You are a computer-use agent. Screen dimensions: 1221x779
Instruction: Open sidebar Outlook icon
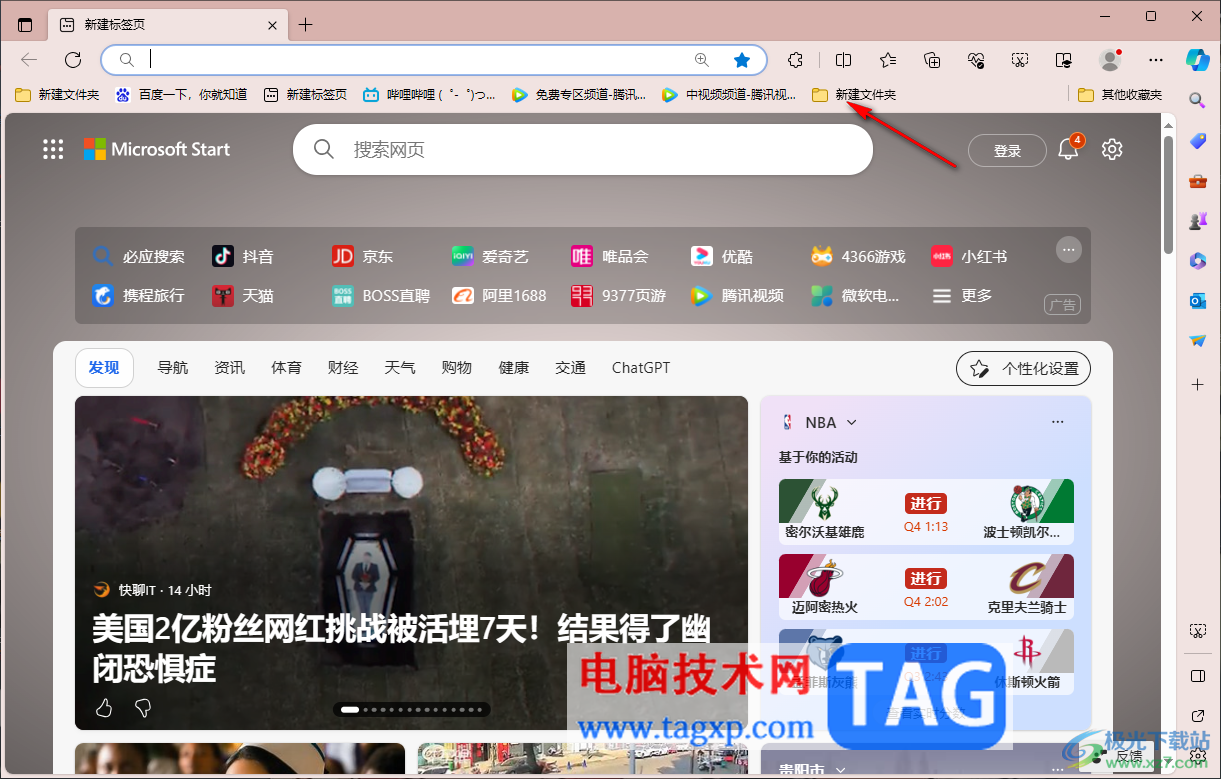[1197, 301]
